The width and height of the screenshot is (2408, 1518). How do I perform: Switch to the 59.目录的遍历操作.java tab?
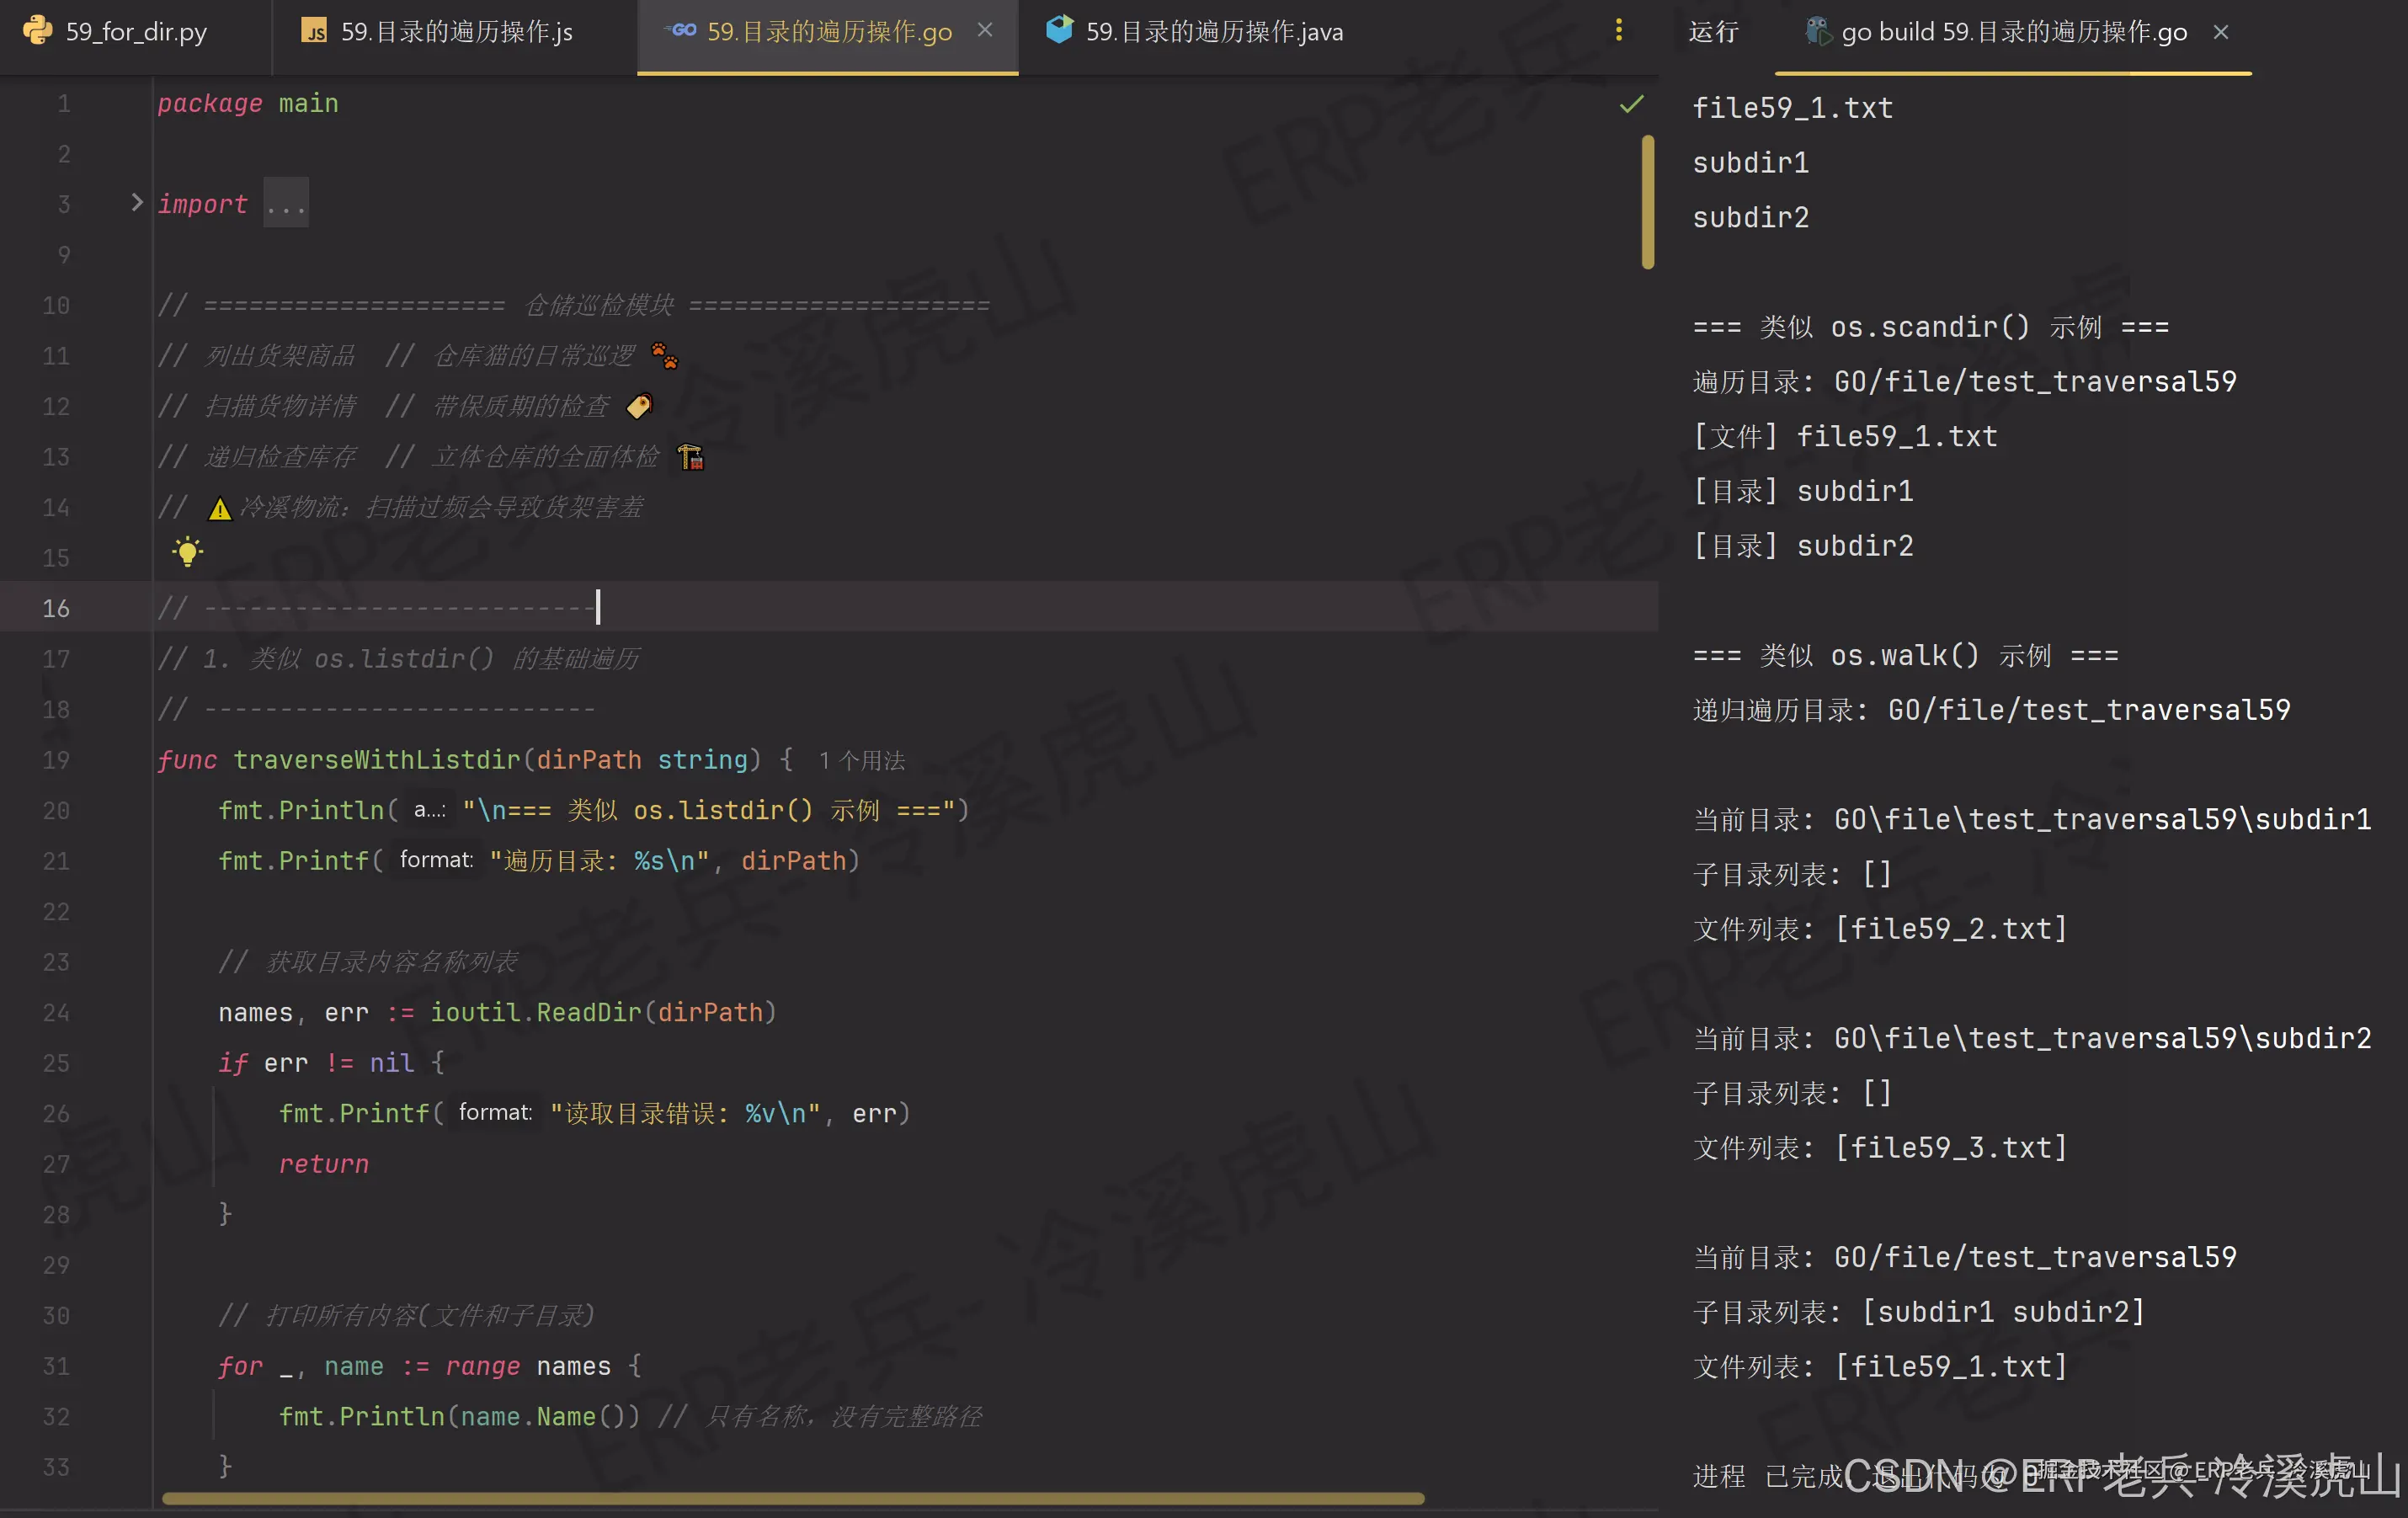click(1214, 32)
